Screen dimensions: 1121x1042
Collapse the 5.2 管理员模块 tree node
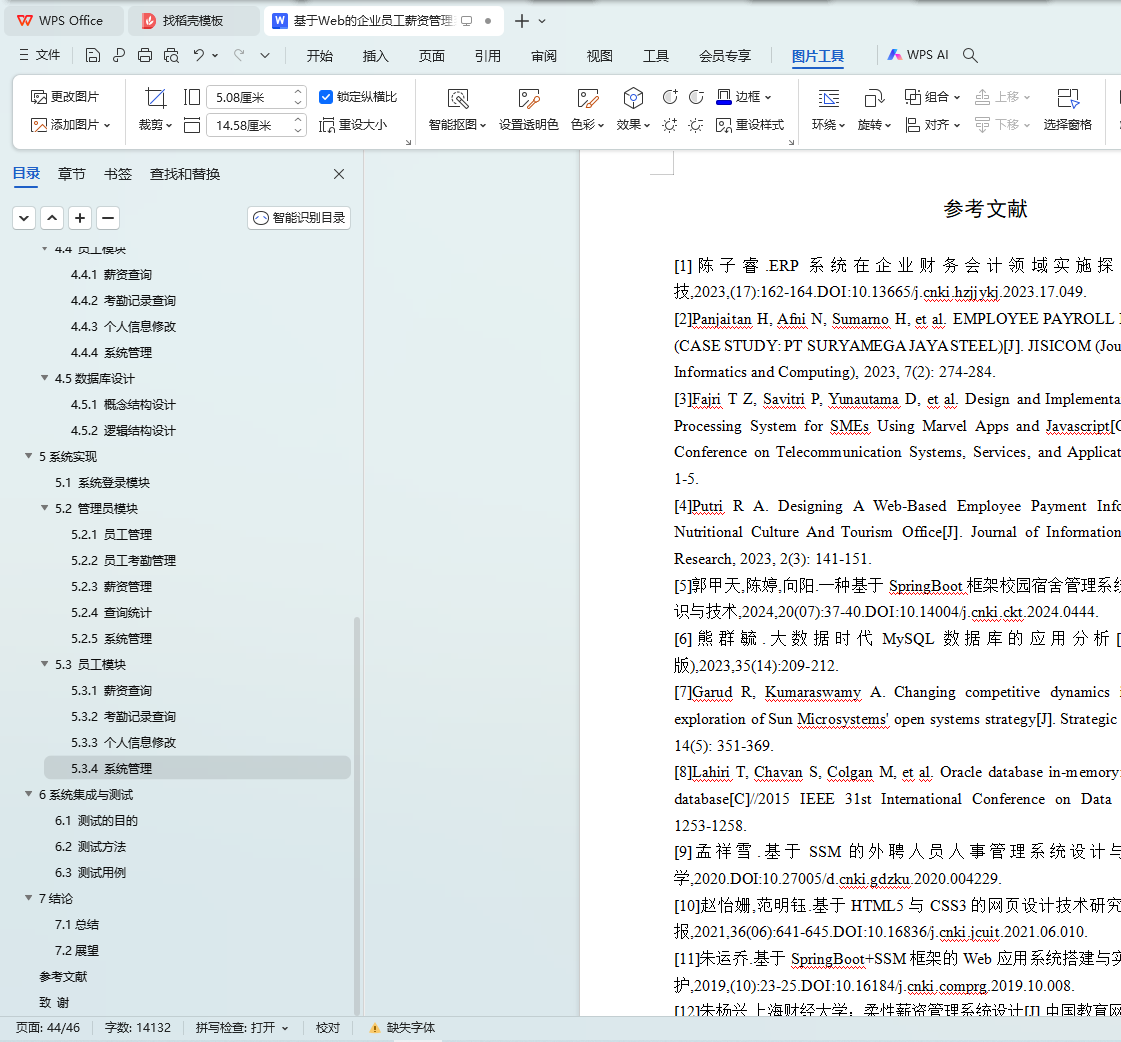click(45, 508)
